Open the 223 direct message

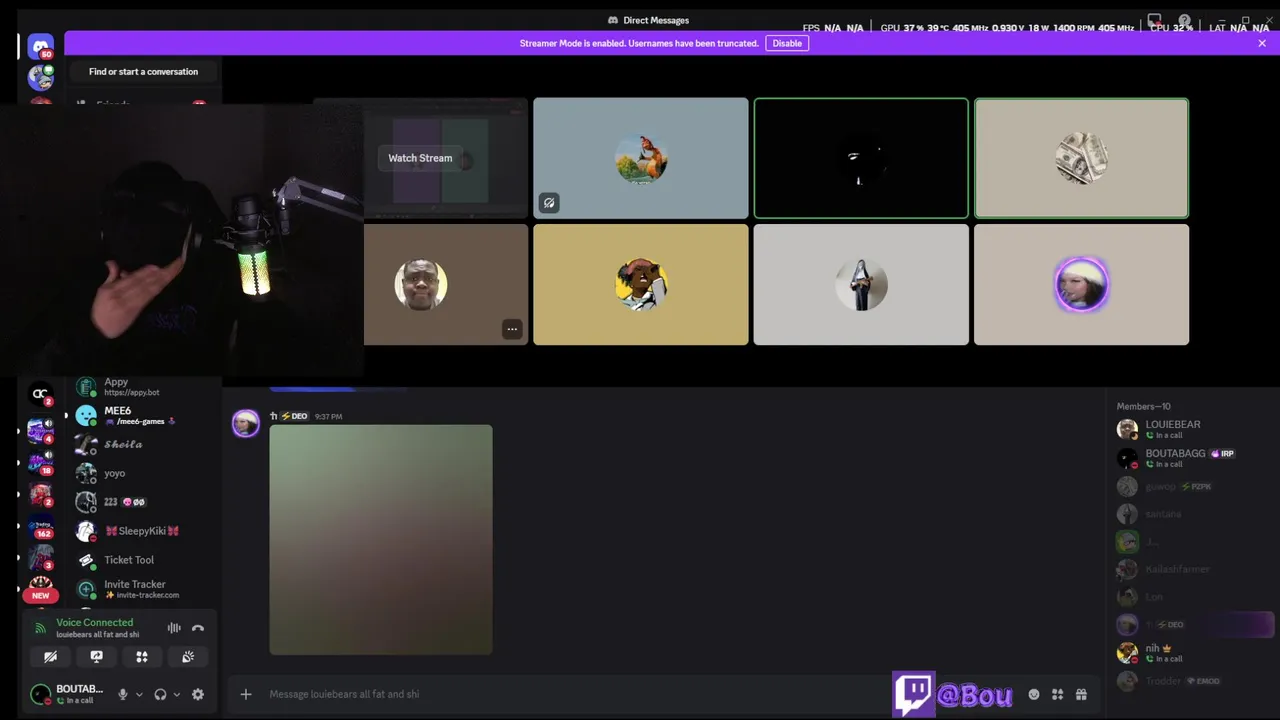click(144, 502)
